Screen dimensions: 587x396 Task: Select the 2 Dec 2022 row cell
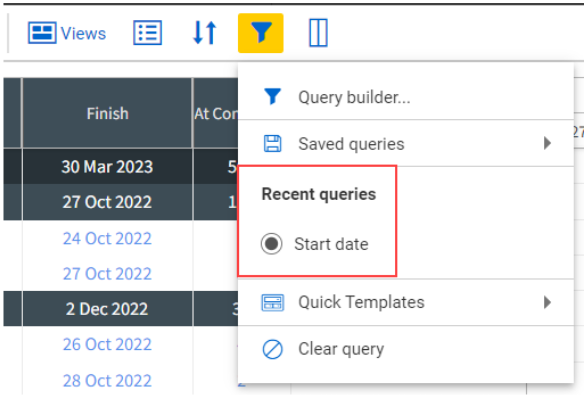[107, 309]
